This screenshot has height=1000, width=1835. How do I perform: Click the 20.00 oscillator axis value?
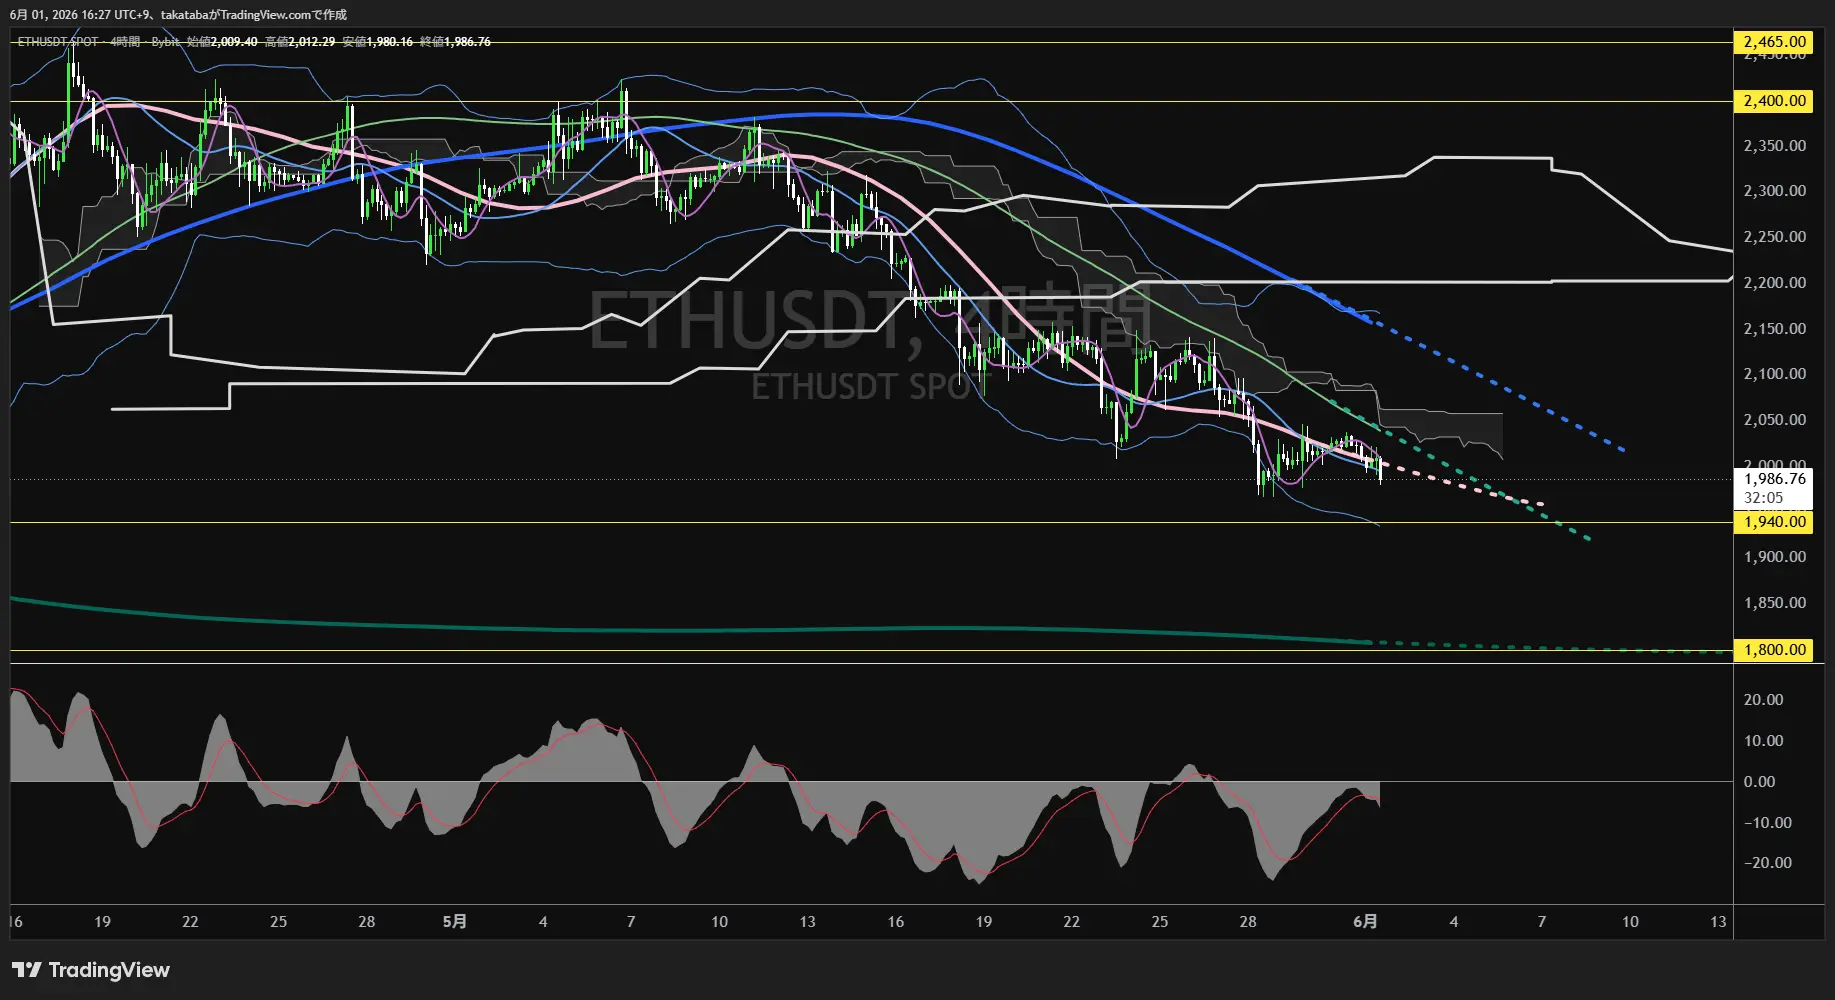(x=1764, y=700)
